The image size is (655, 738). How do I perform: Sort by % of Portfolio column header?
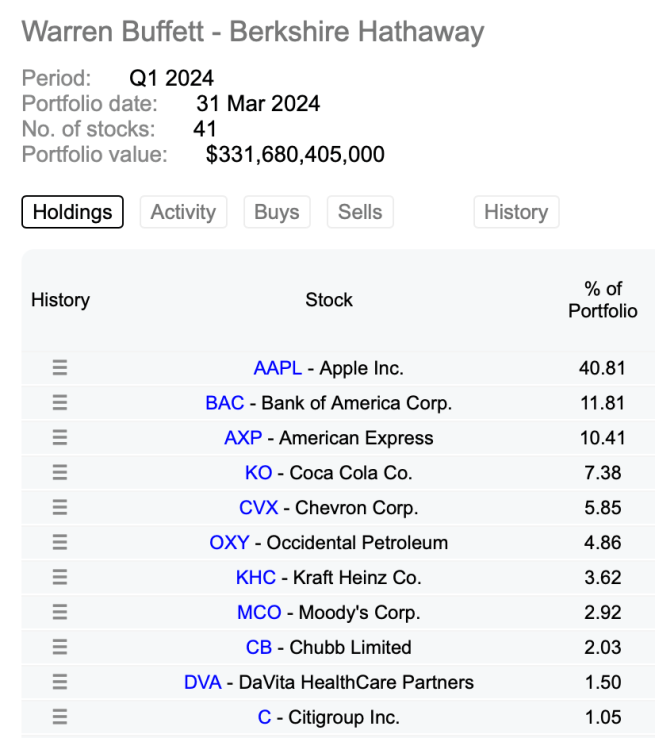point(602,300)
